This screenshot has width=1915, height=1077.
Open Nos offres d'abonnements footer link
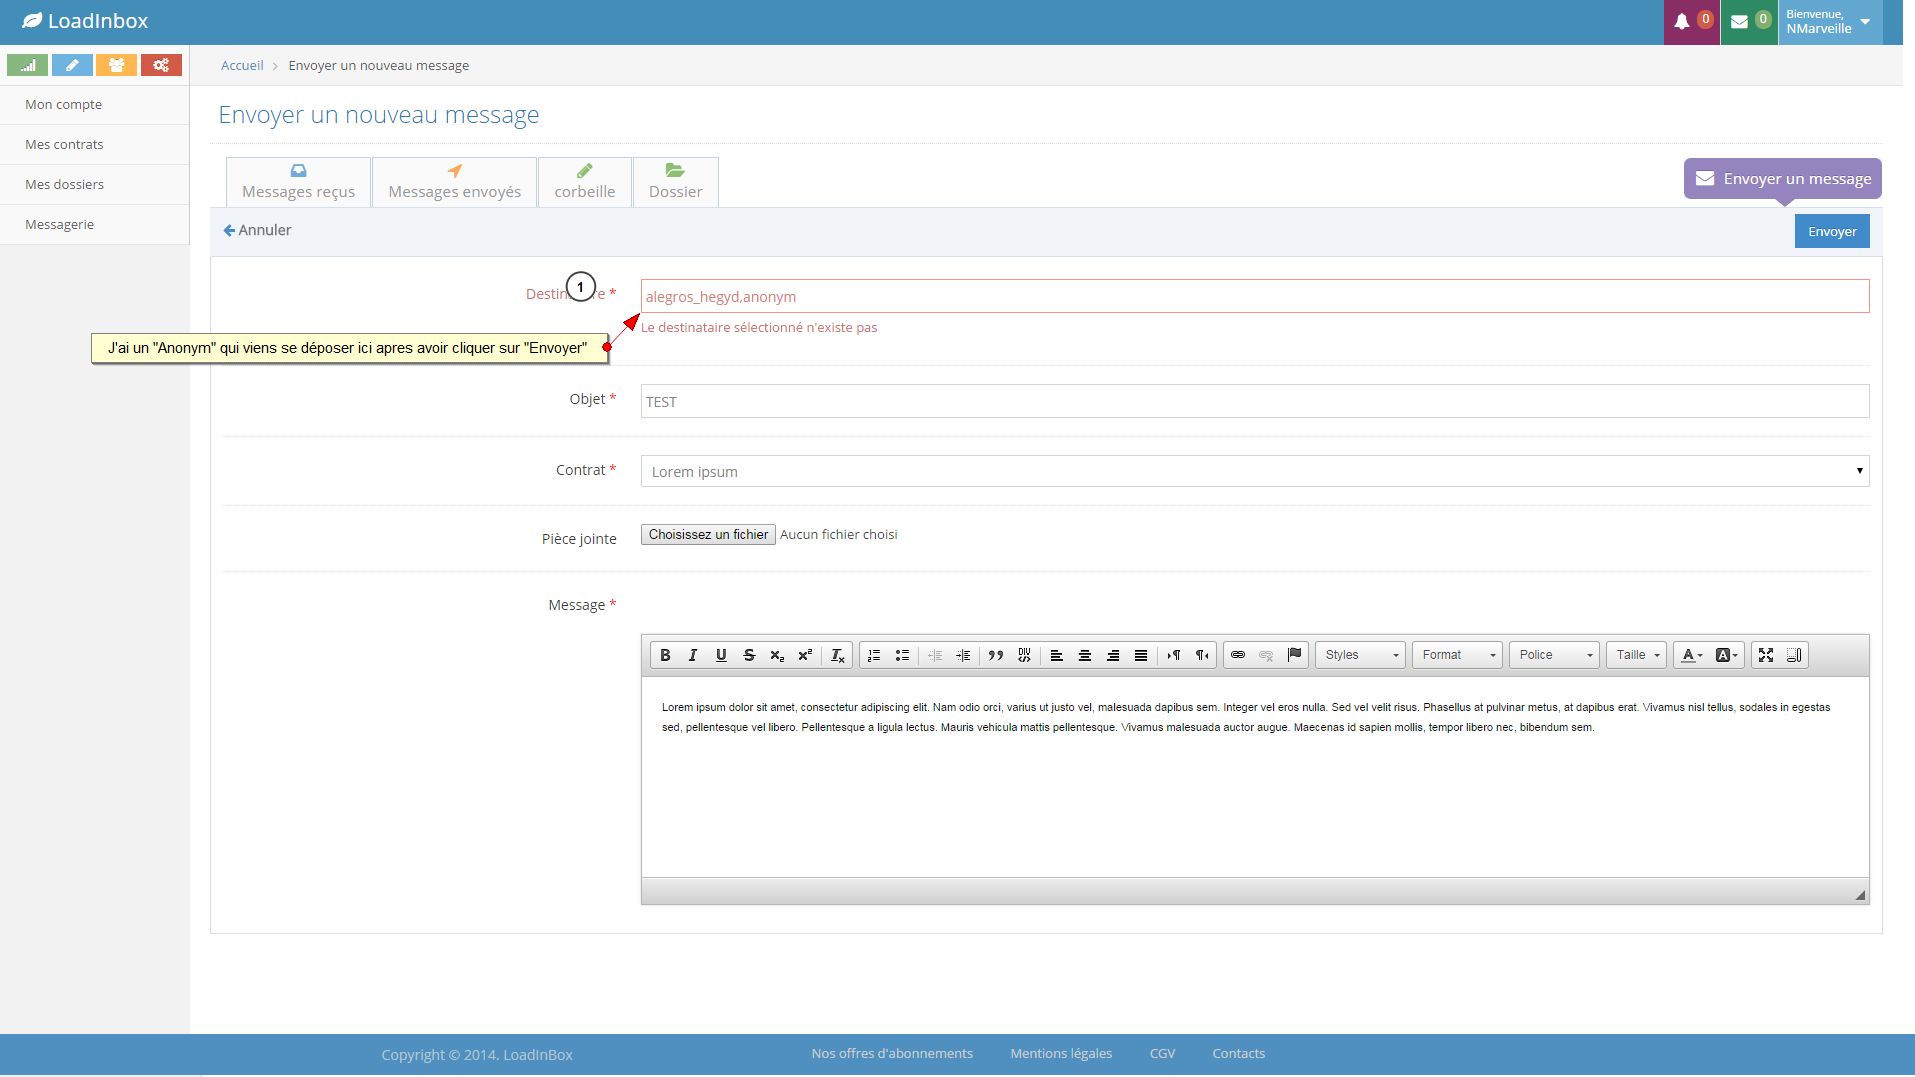click(x=892, y=1053)
